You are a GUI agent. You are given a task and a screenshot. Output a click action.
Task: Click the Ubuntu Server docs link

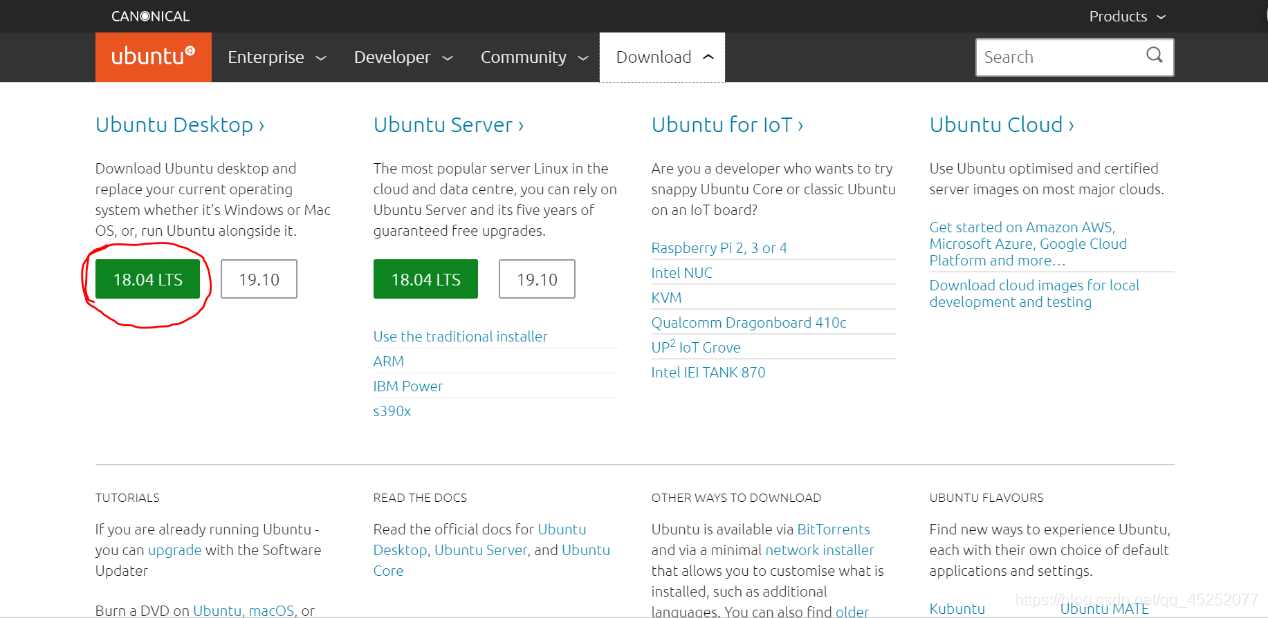point(481,550)
